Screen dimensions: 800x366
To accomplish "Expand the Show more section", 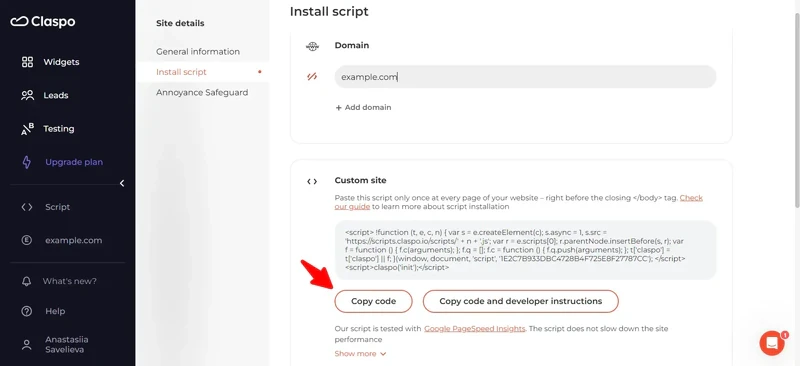I will pos(360,354).
